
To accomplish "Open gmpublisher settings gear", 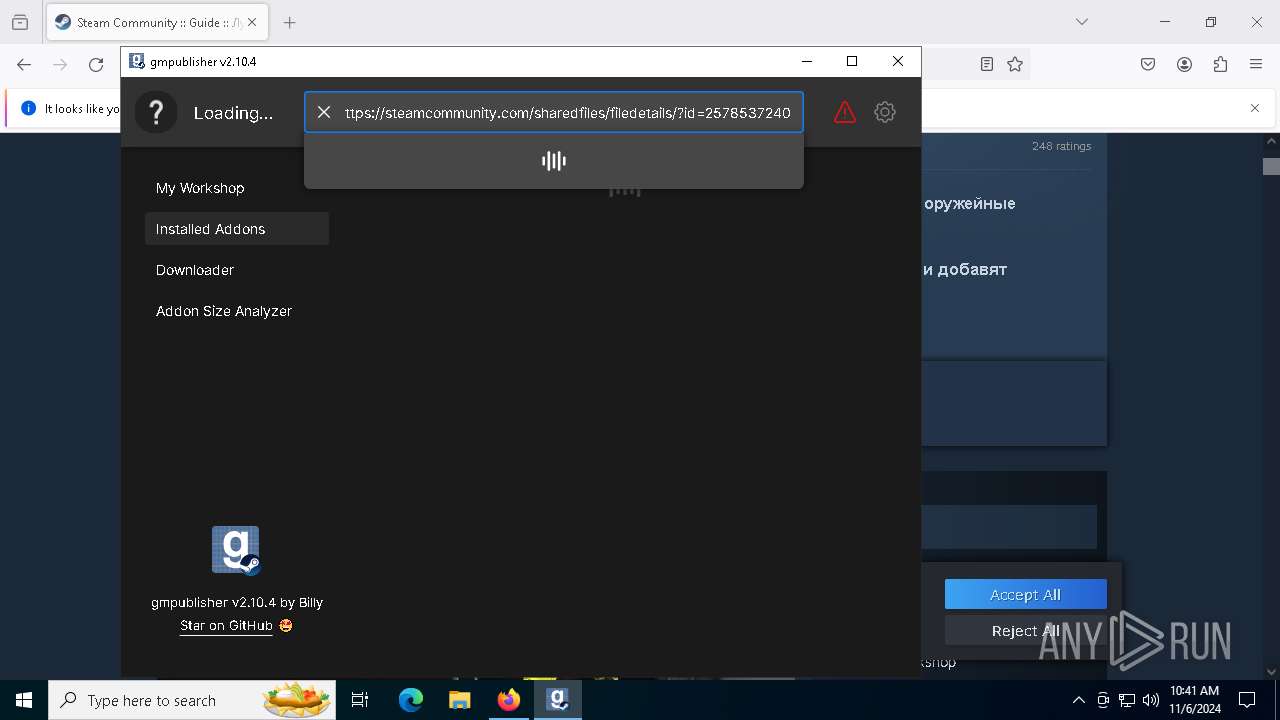I will [x=885, y=112].
